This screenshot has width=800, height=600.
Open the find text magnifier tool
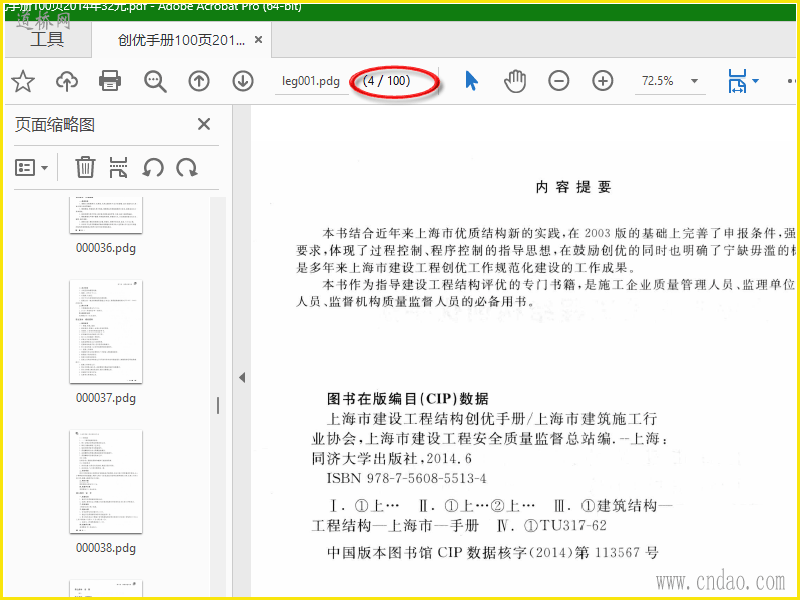(x=155, y=81)
